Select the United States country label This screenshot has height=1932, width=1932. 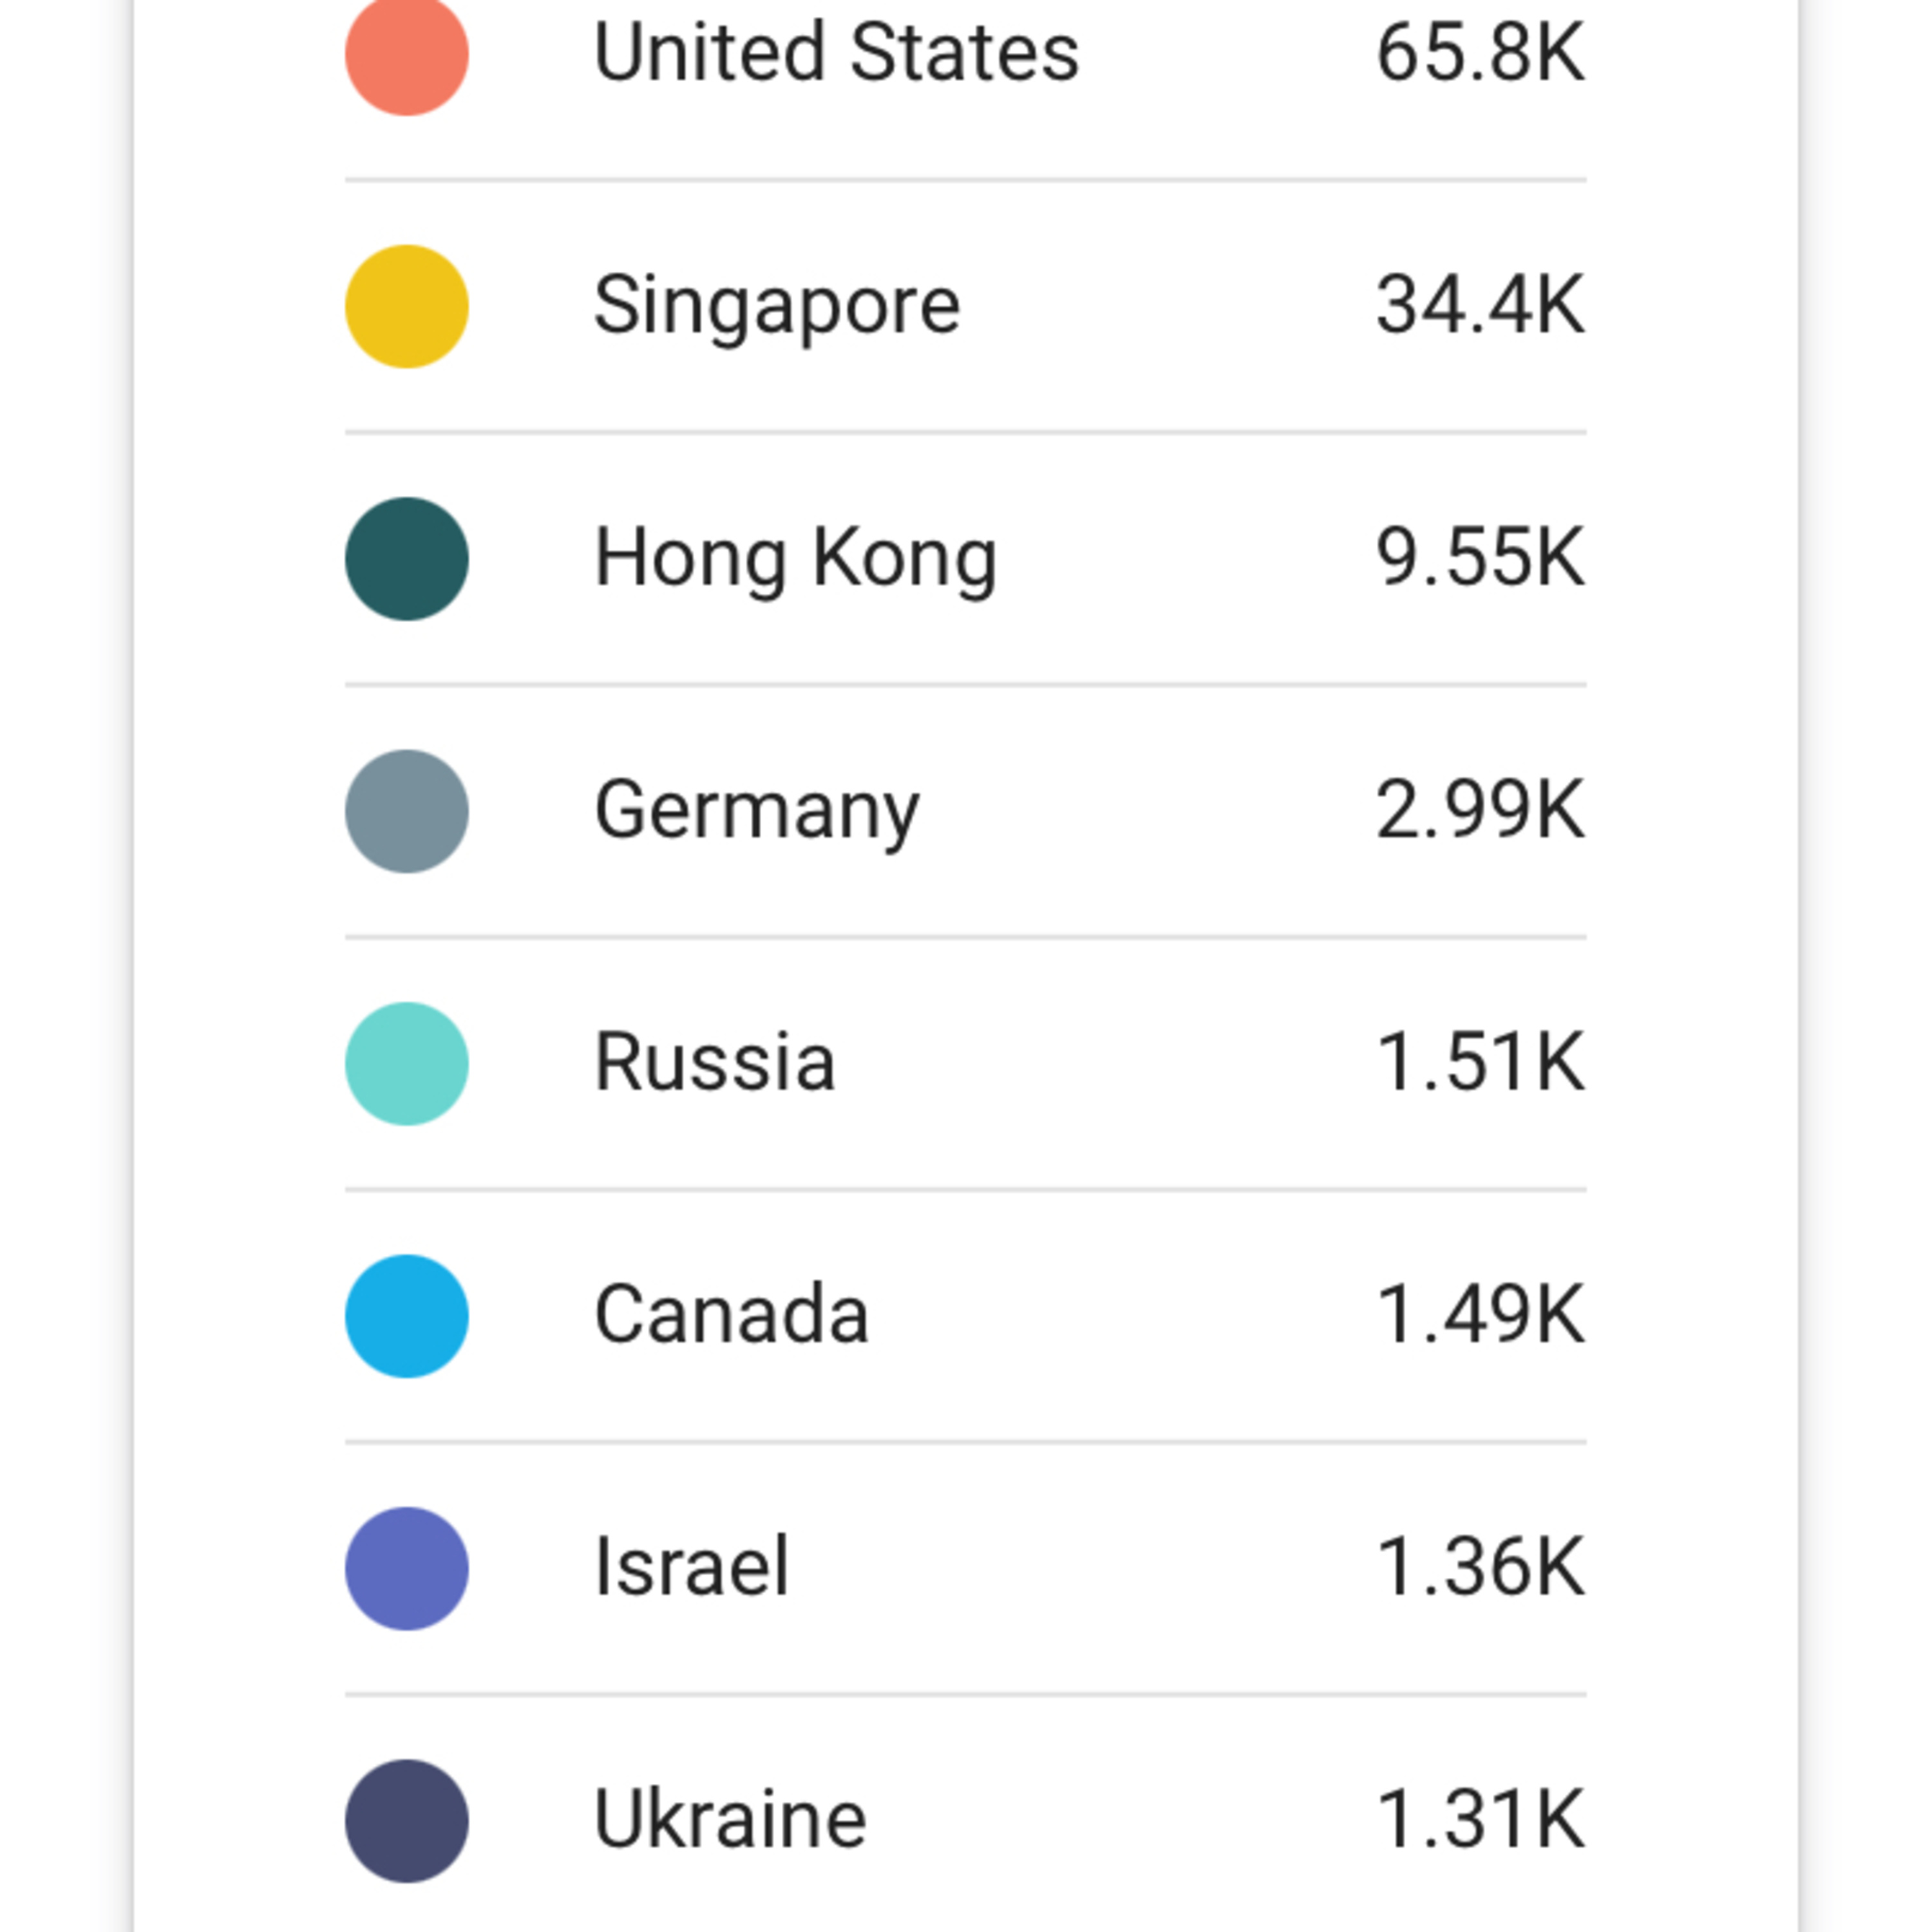coord(836,52)
